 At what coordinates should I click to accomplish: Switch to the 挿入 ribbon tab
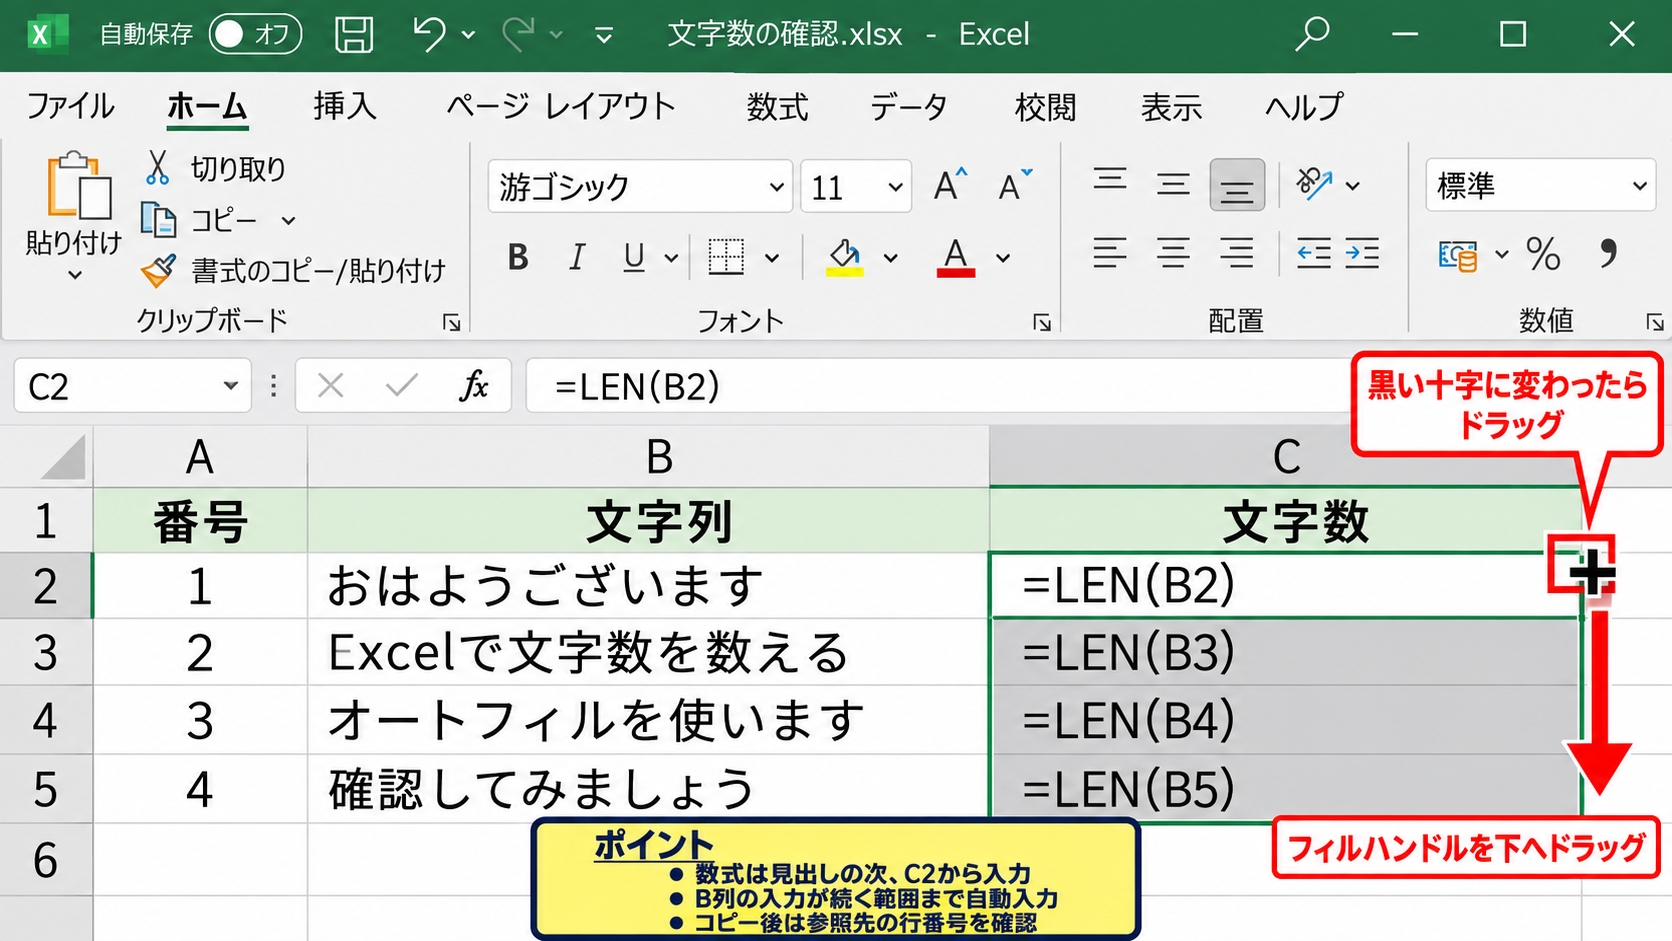tap(345, 106)
